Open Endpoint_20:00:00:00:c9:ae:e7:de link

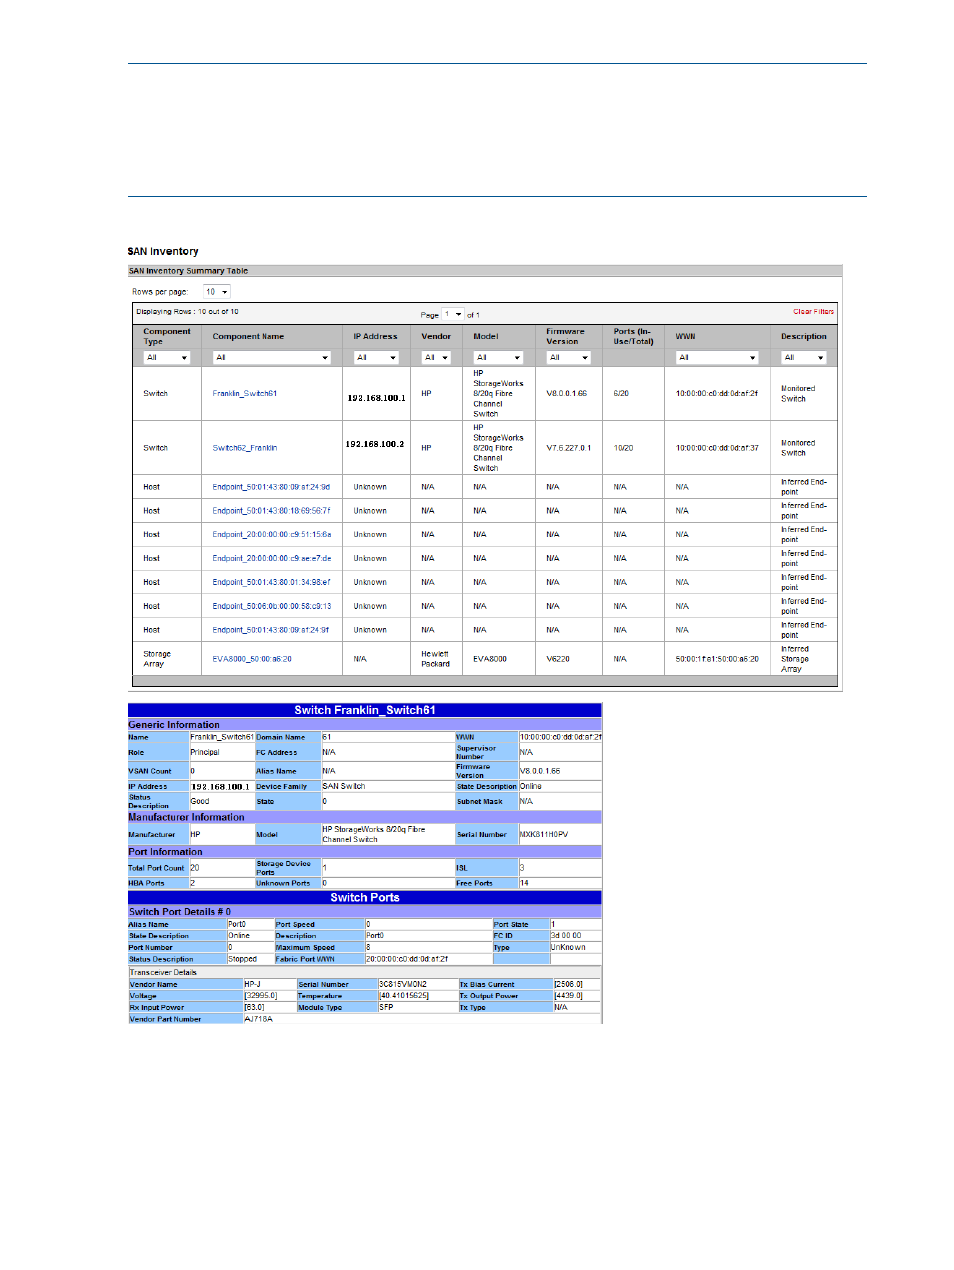coord(271,559)
